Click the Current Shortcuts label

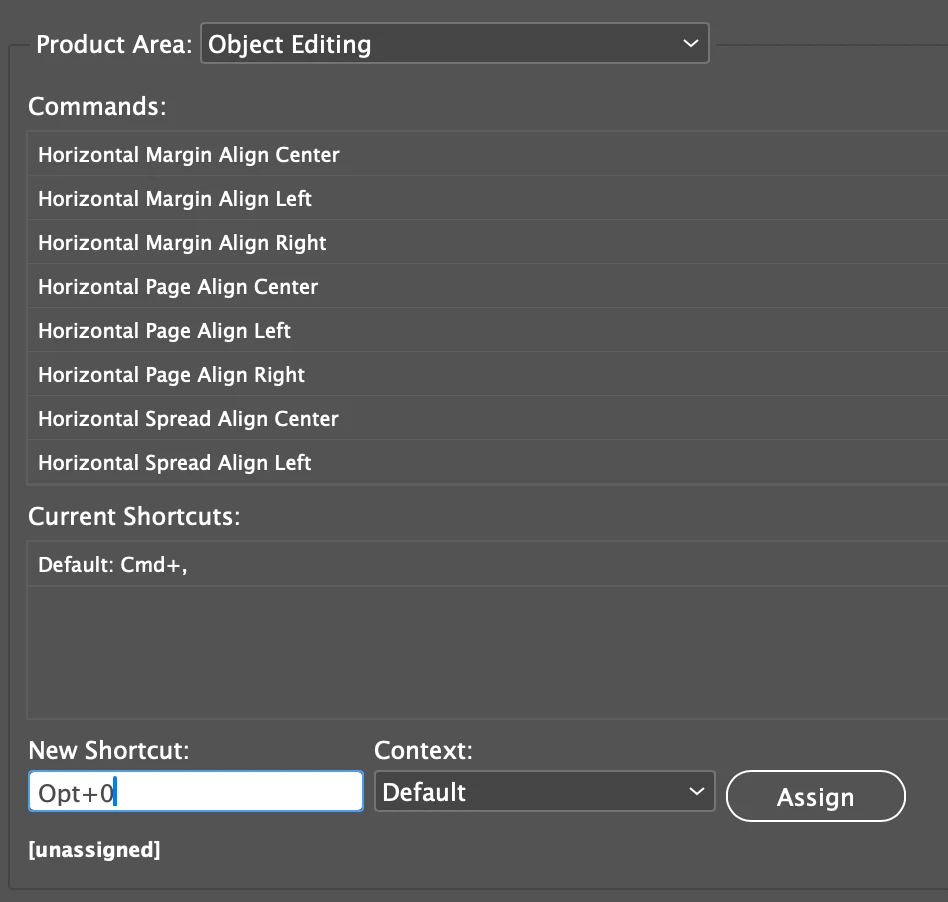134,517
